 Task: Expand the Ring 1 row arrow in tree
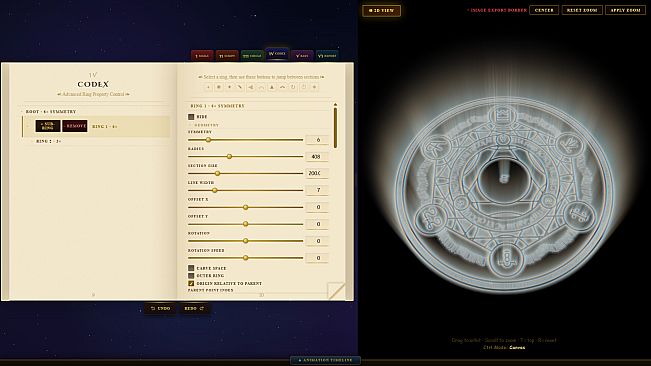(x=29, y=126)
